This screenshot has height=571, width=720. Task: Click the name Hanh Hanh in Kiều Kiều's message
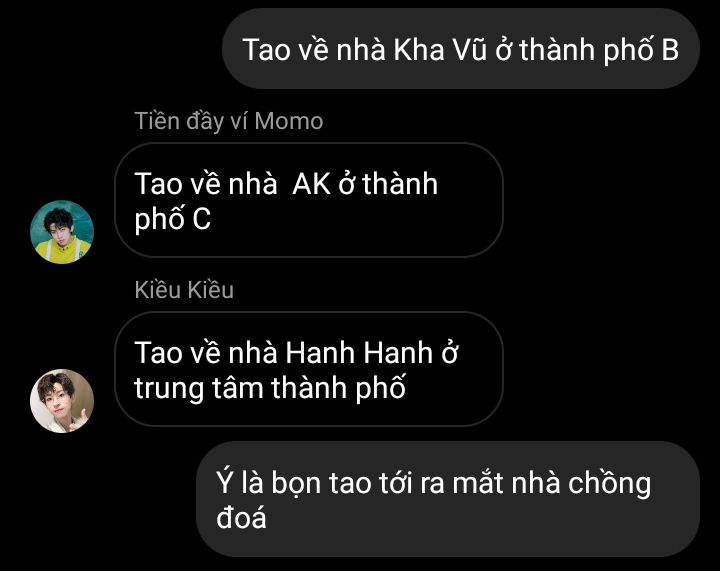[x=359, y=353]
